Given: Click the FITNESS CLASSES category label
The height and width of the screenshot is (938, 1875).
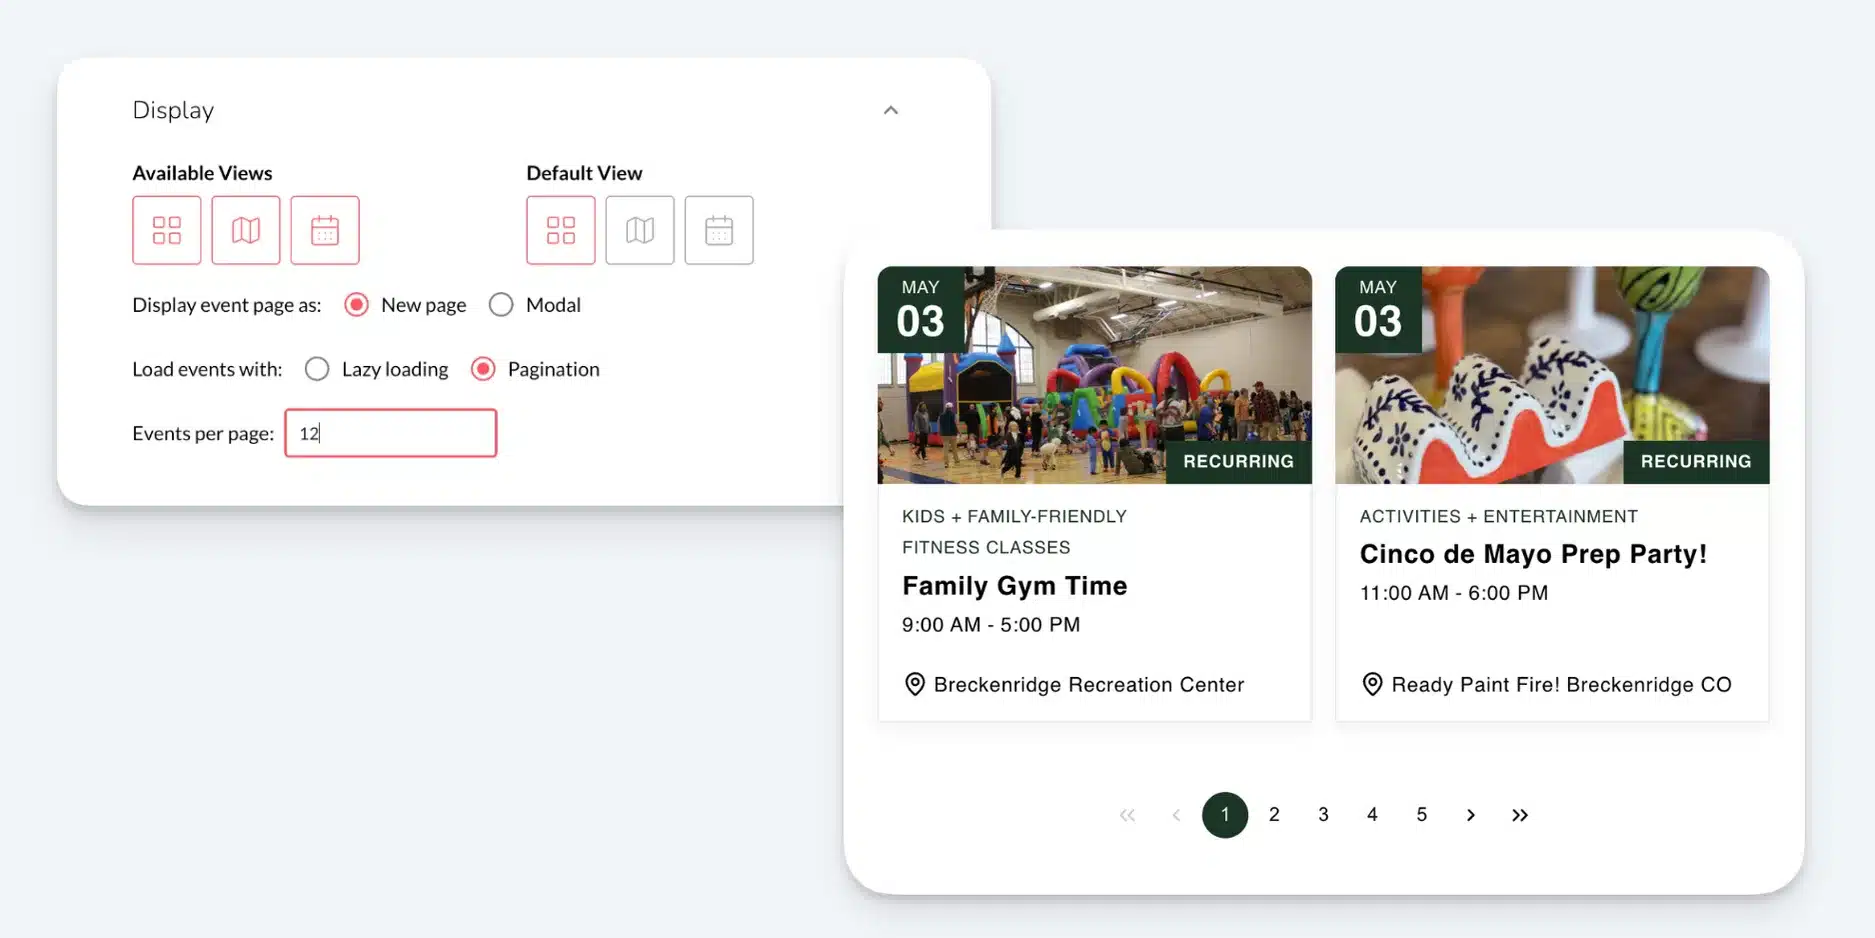Looking at the screenshot, I should point(986,547).
